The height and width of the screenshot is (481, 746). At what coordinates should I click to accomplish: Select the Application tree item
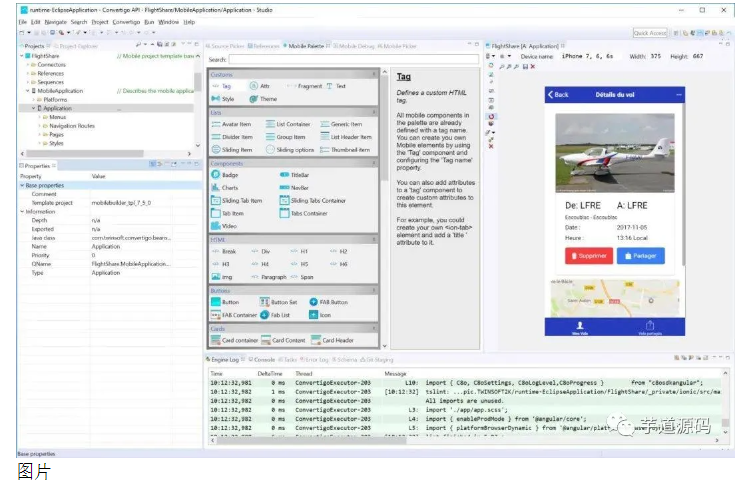coord(57,108)
